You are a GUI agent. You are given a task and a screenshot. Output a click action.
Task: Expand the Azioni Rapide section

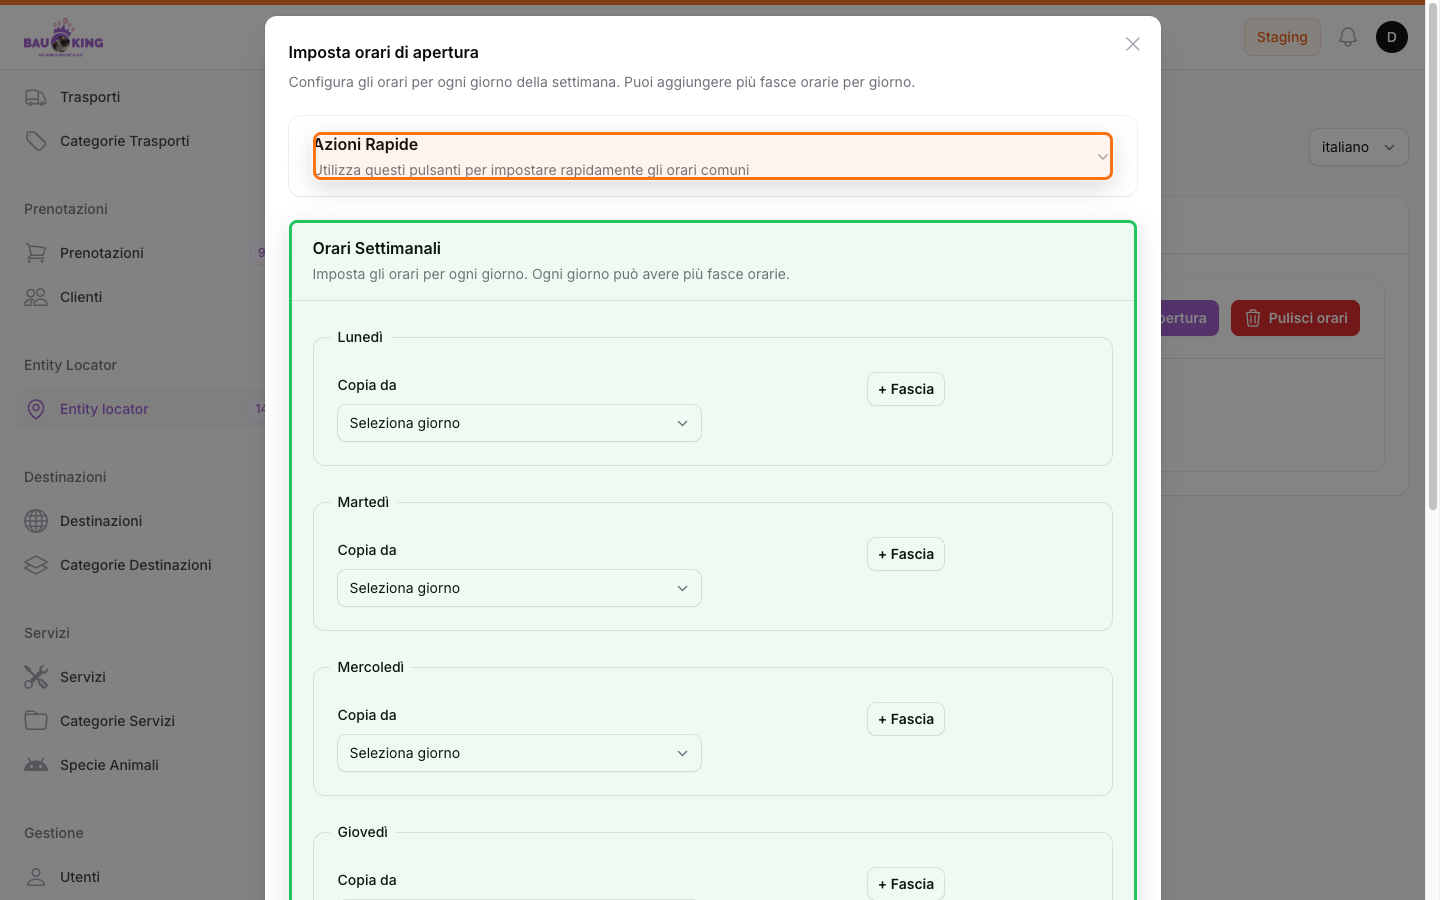[x=713, y=156]
